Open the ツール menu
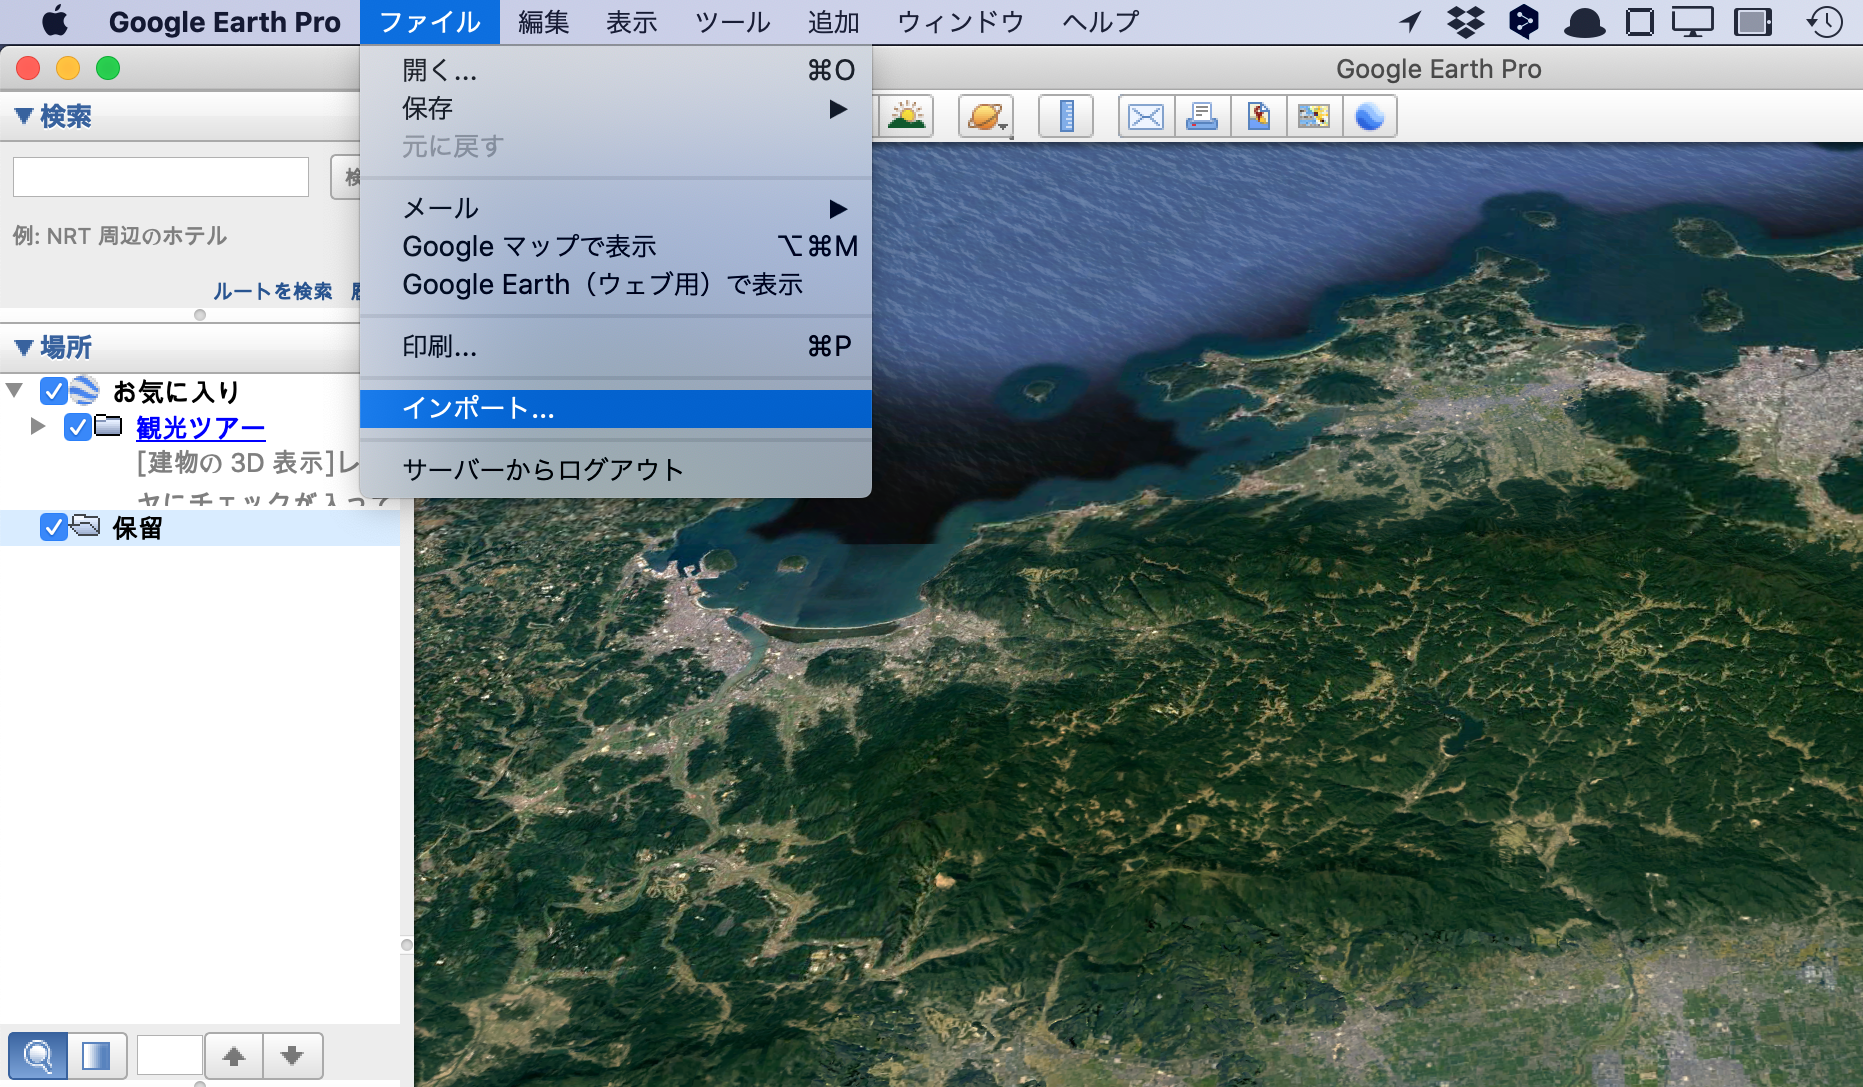The image size is (1863, 1087). click(x=733, y=22)
